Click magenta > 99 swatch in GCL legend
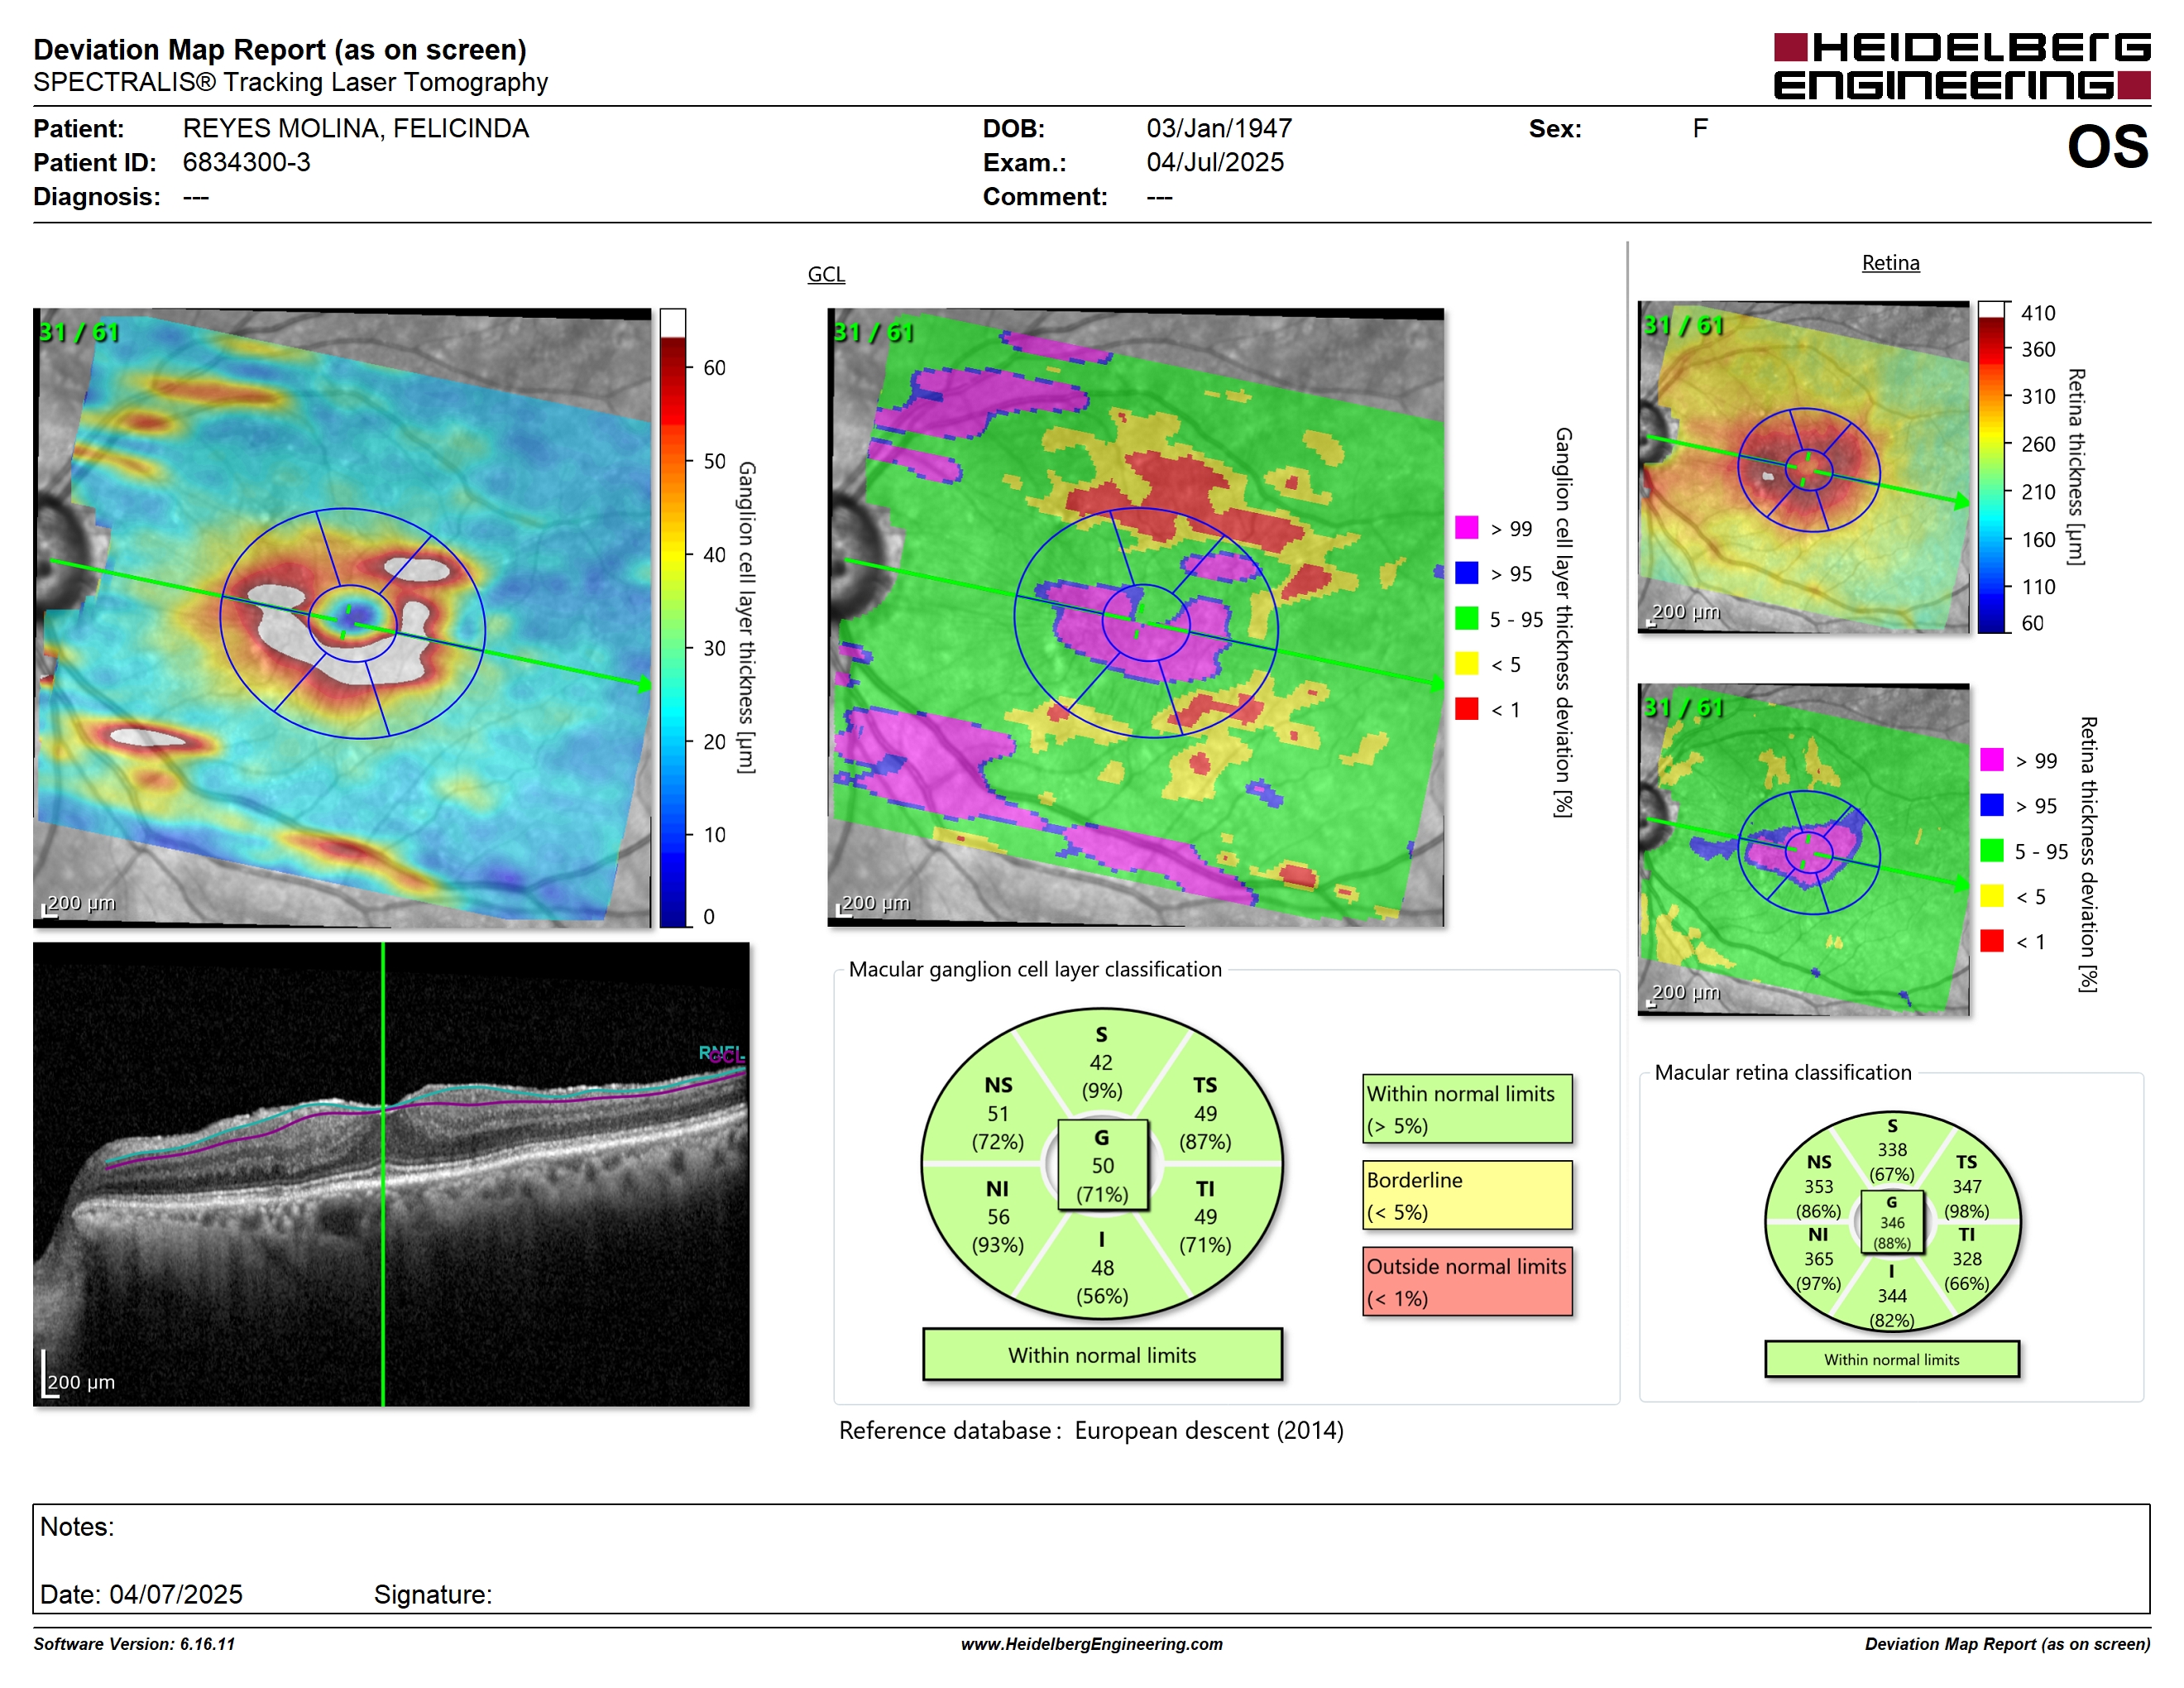The width and height of the screenshot is (2184, 1688). tap(1466, 527)
